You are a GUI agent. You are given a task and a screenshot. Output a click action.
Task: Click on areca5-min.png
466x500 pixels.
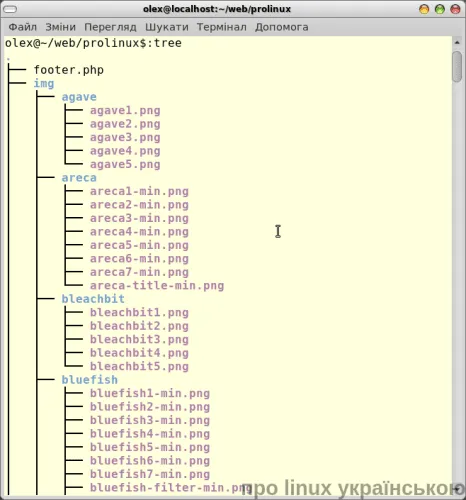(x=139, y=245)
